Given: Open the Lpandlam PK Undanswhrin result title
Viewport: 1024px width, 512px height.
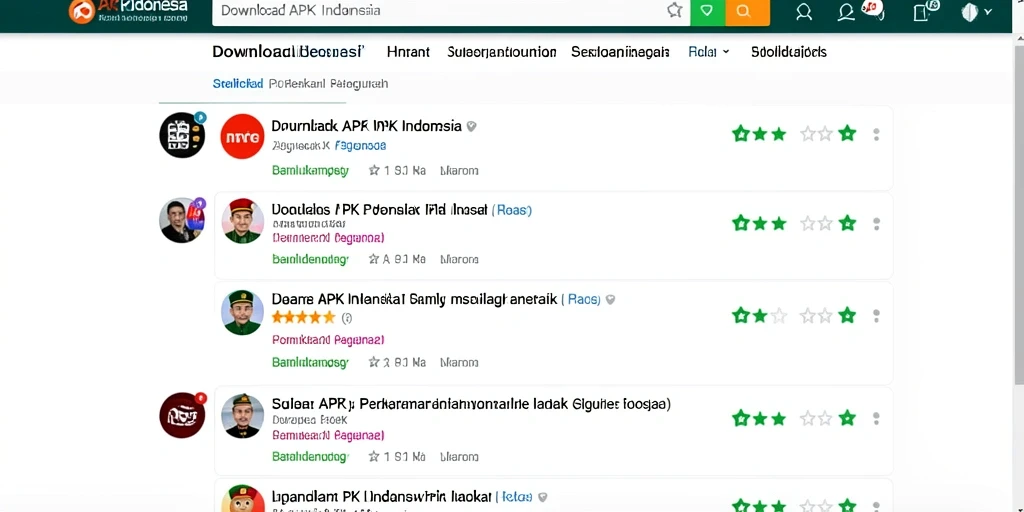Looking at the screenshot, I should 381,497.
